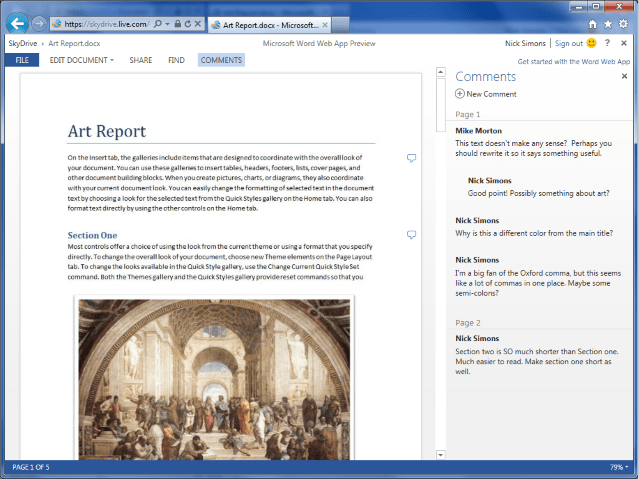Select Nick Simons reply 'Good point!'

click(x=538, y=187)
